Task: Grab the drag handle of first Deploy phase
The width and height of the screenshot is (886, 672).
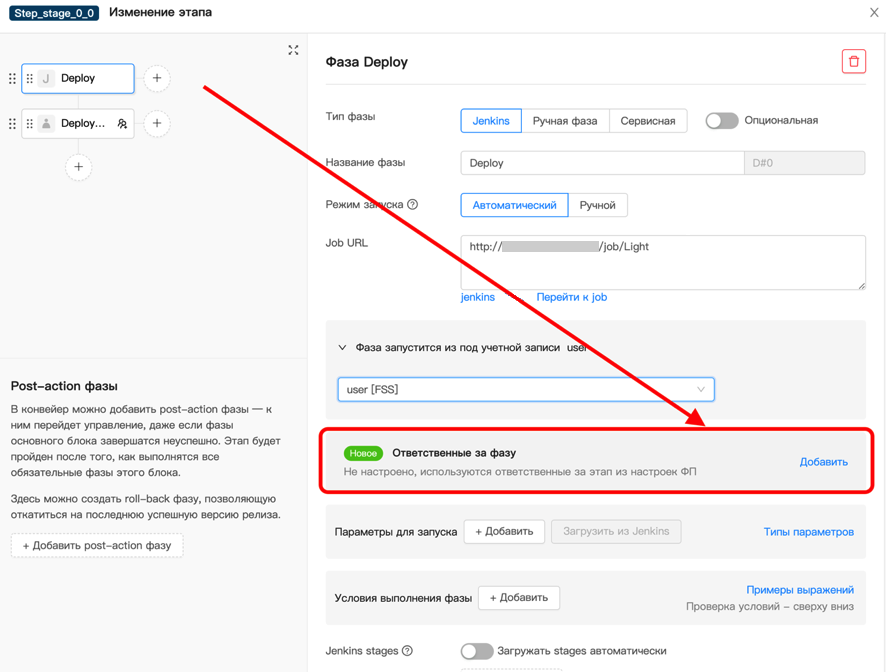Action: point(29,78)
